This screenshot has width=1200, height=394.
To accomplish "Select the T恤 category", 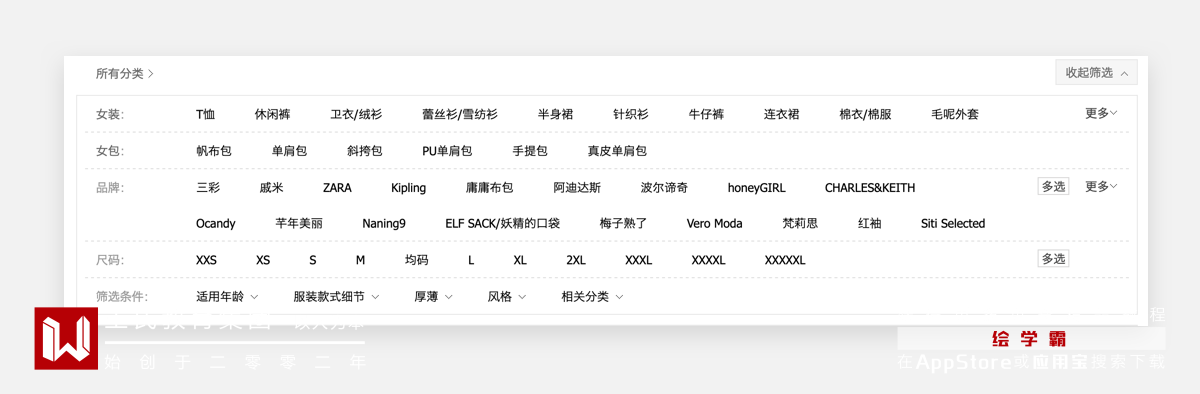I will pos(206,114).
